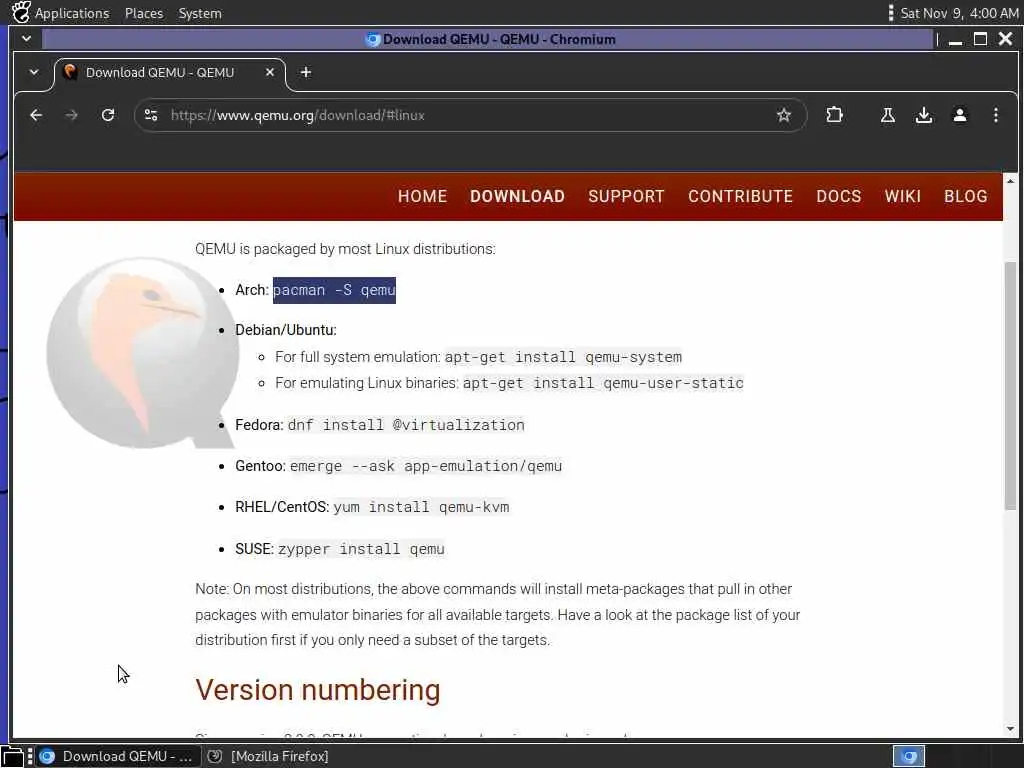Open the CONTRIBUTE nav item
The image size is (1024, 768).
pyautogui.click(x=740, y=197)
